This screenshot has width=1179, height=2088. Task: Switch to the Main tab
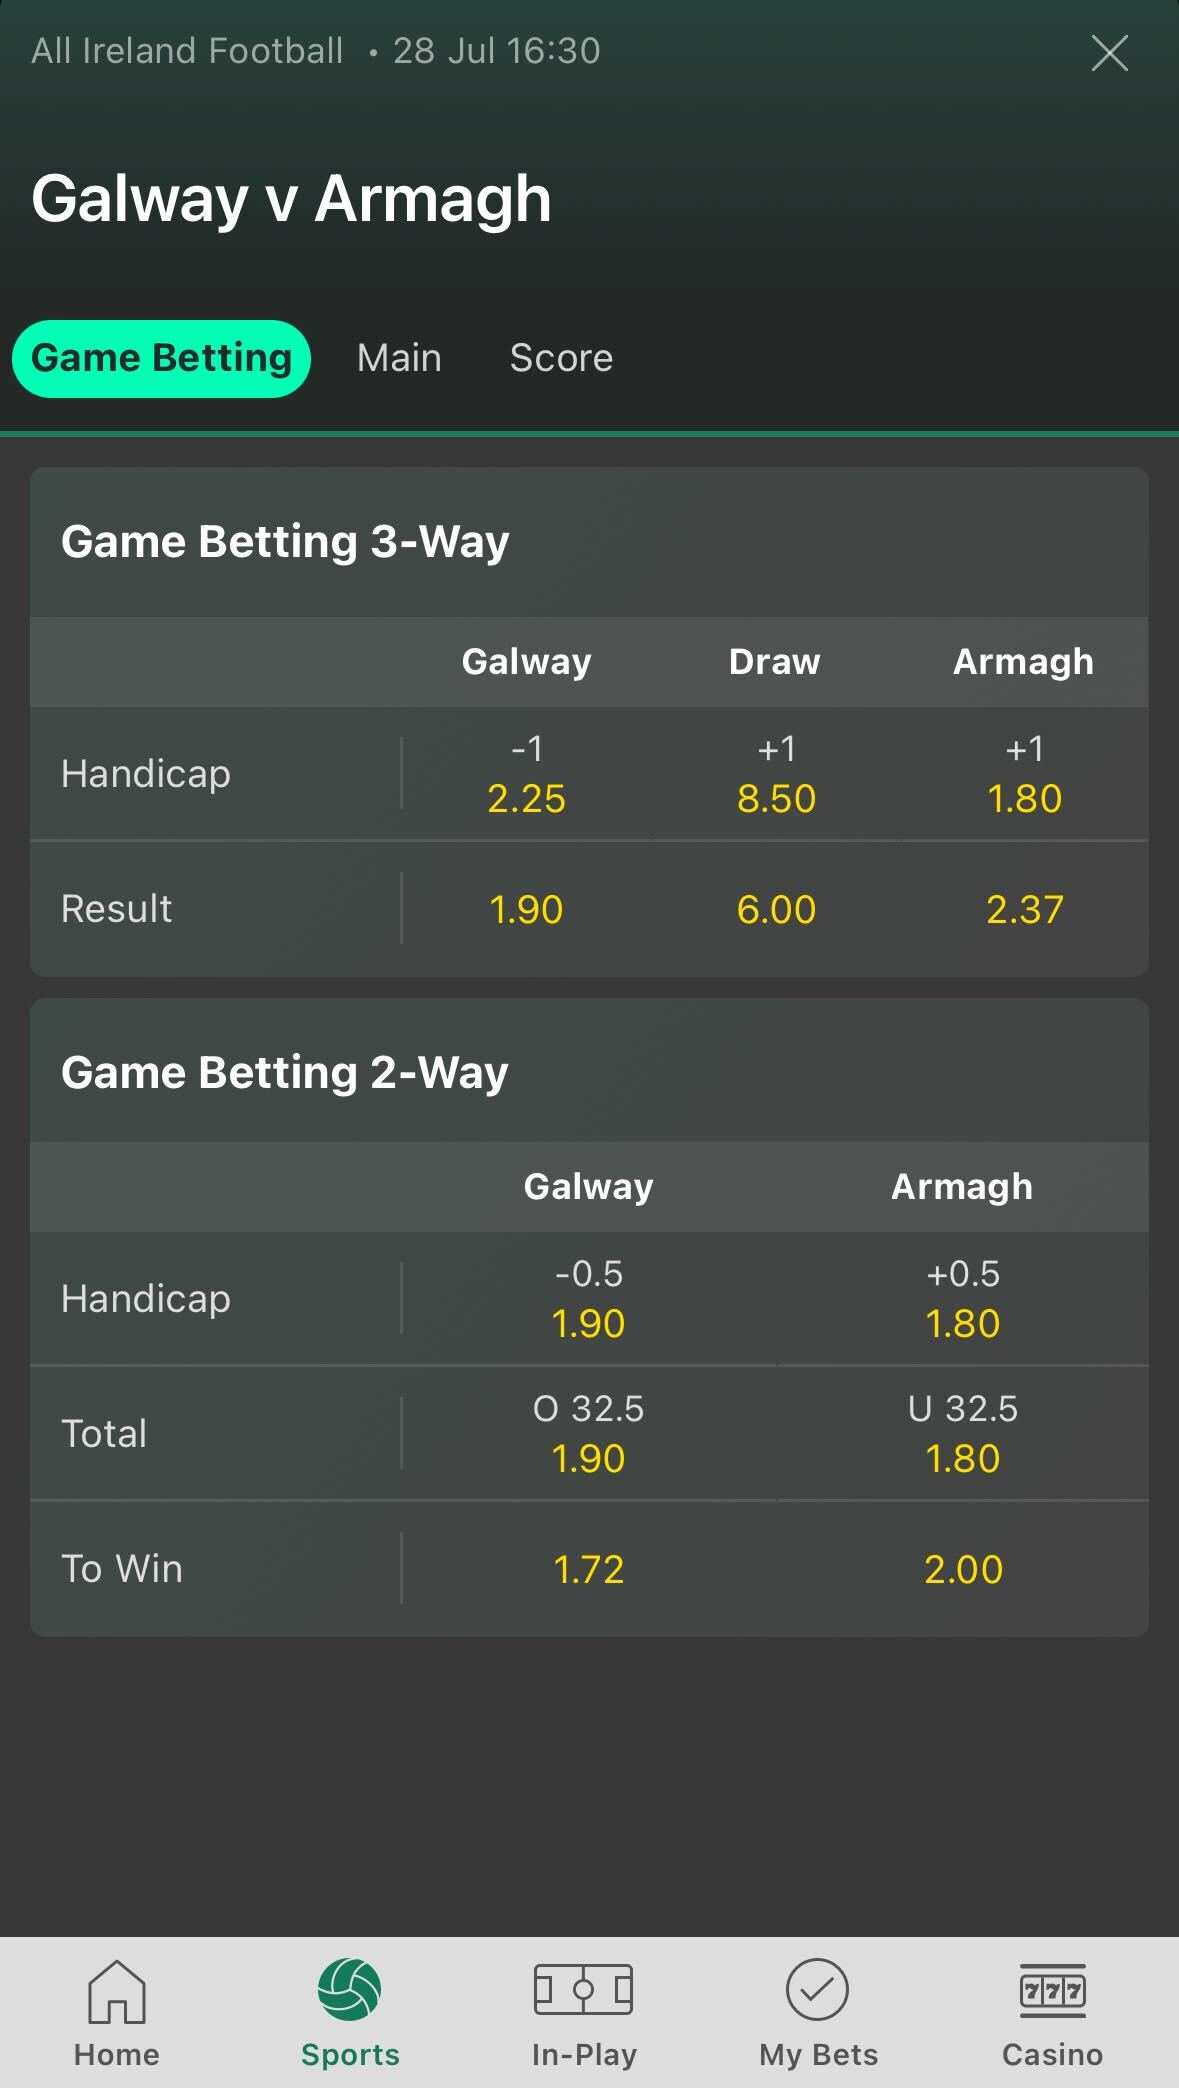399,357
